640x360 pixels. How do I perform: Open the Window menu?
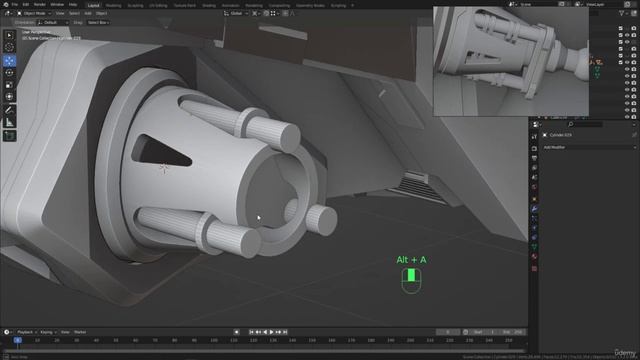pyautogui.click(x=57, y=4)
